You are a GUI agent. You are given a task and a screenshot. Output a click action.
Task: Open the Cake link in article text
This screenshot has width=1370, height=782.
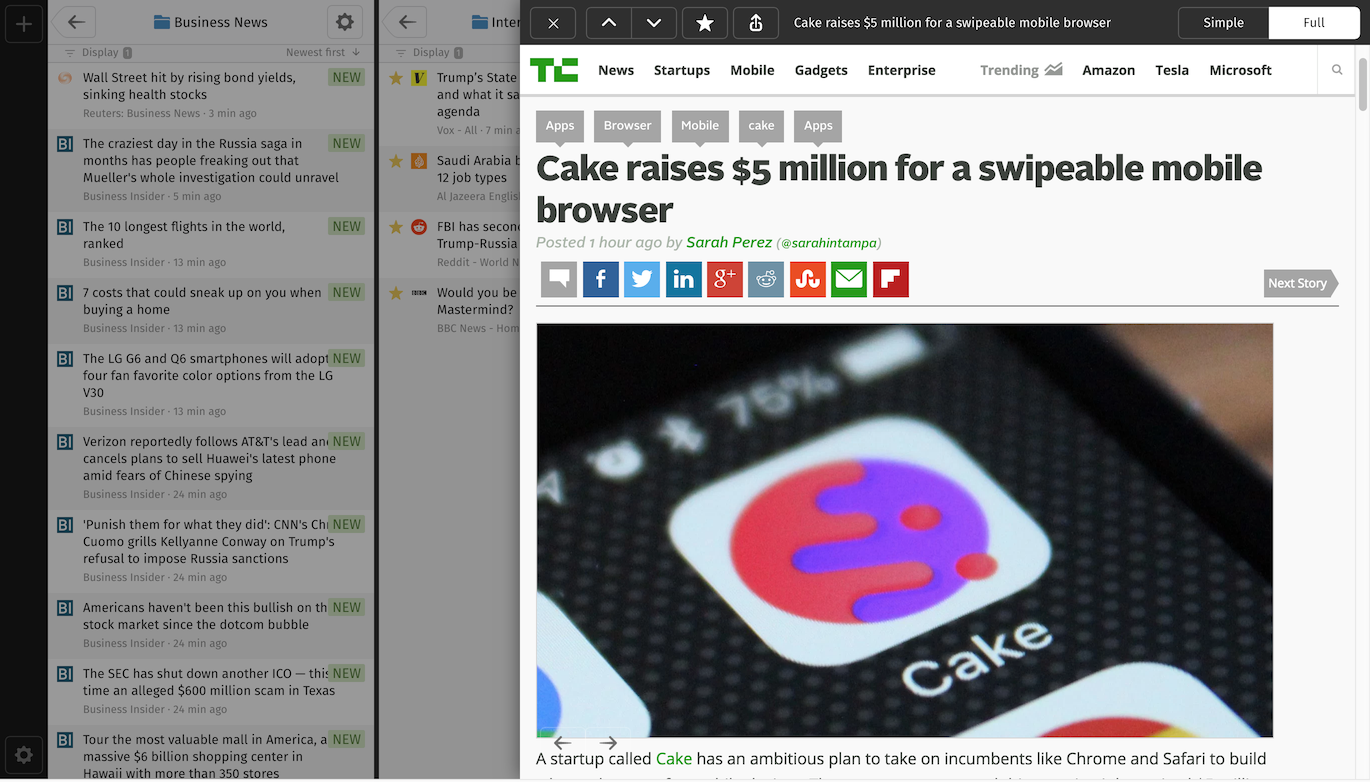674,759
